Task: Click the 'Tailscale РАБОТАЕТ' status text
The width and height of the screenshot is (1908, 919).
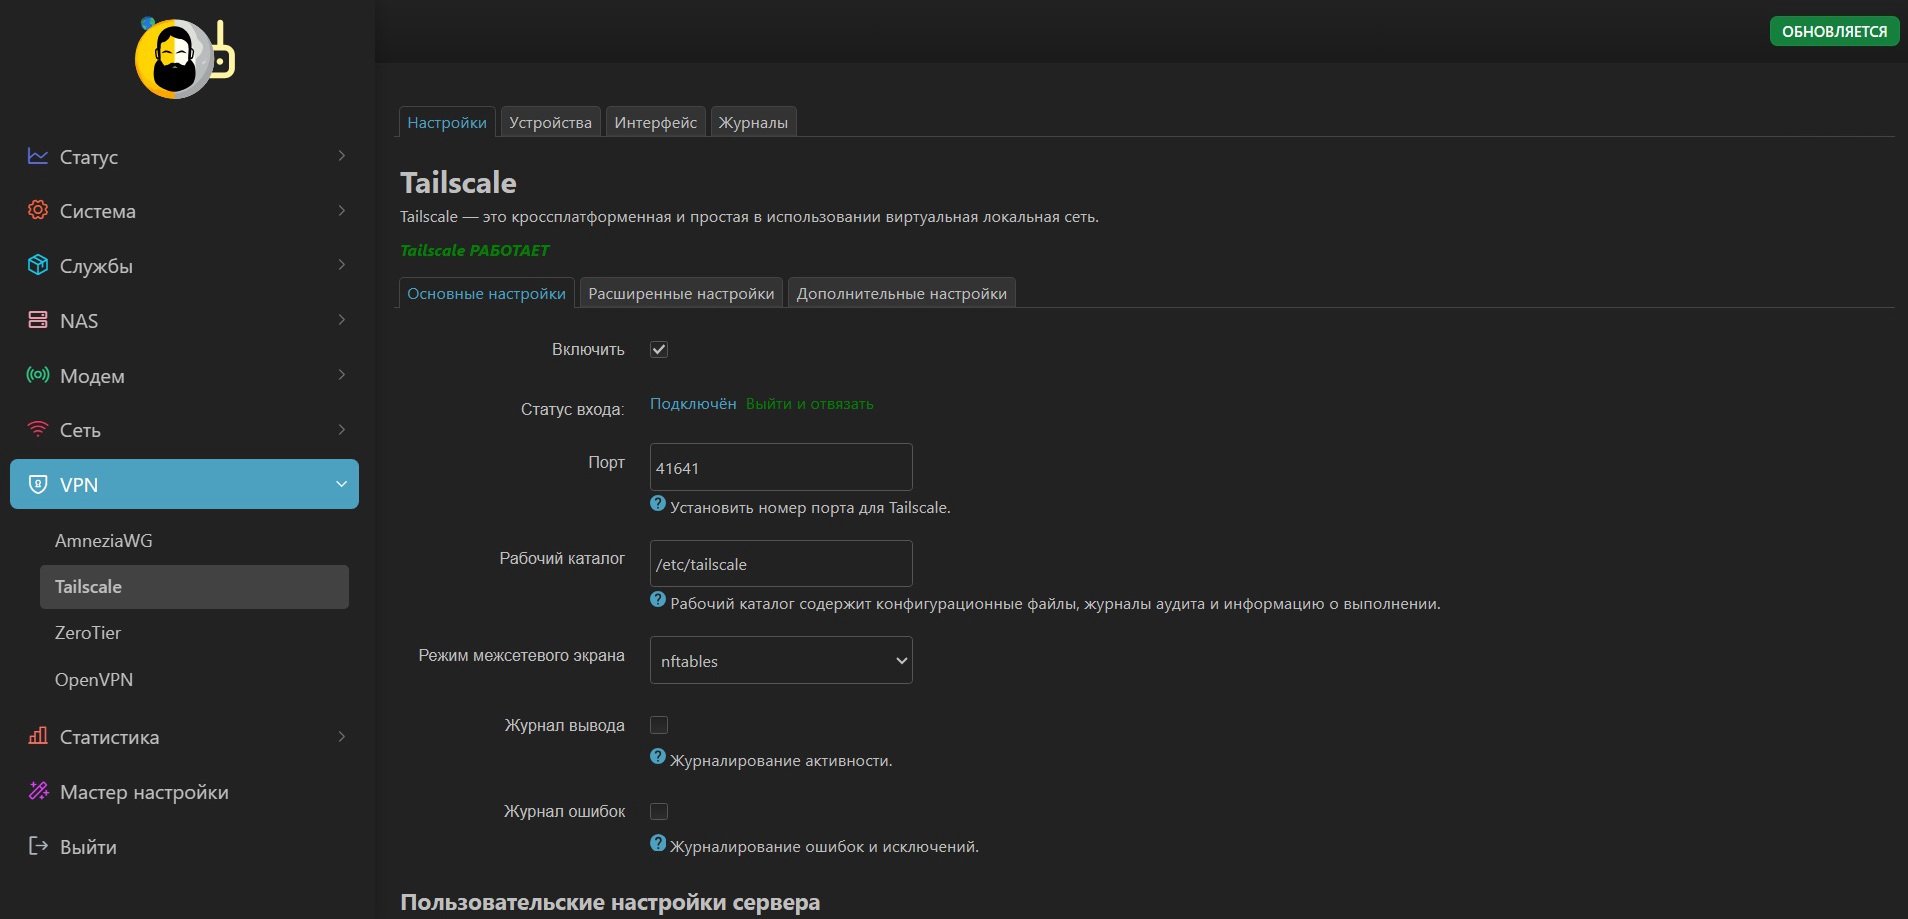Action: (475, 250)
